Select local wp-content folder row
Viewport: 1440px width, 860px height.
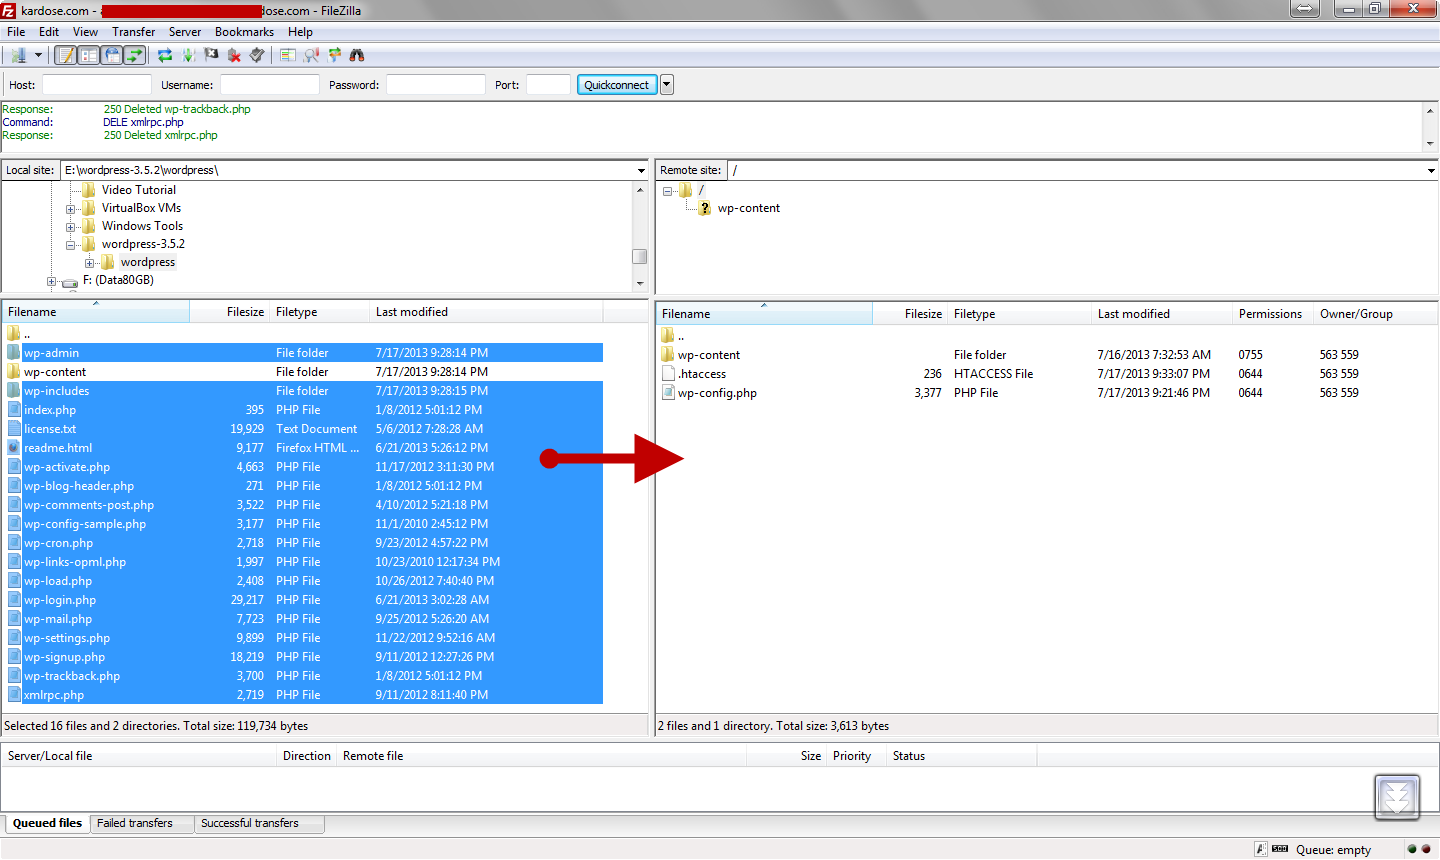[x=303, y=372]
